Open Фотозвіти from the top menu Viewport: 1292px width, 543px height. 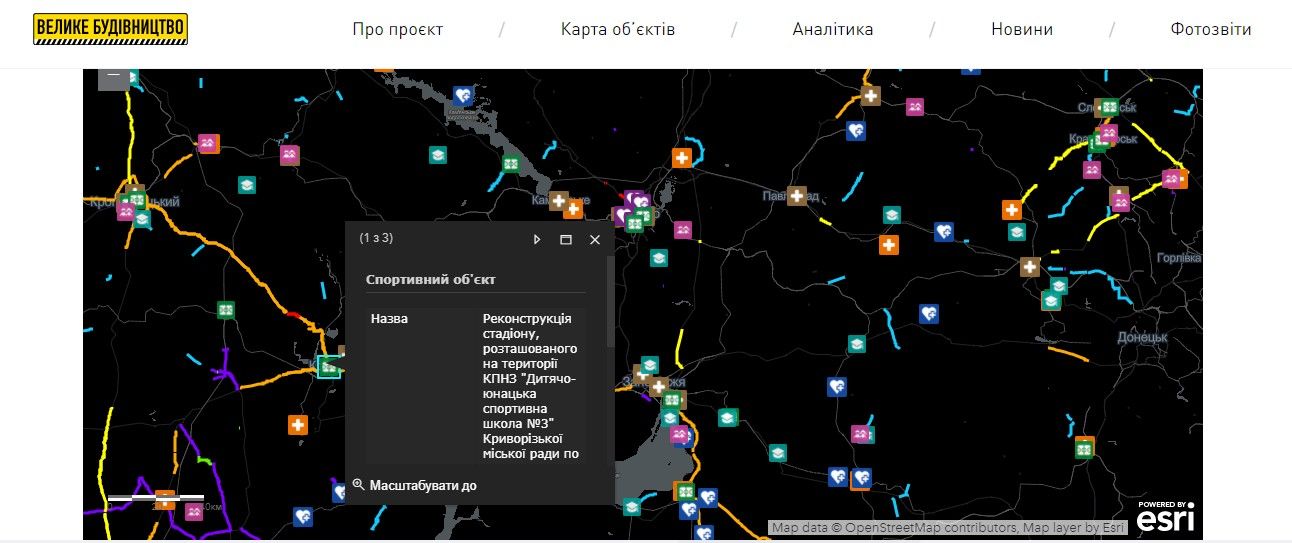1210,29
